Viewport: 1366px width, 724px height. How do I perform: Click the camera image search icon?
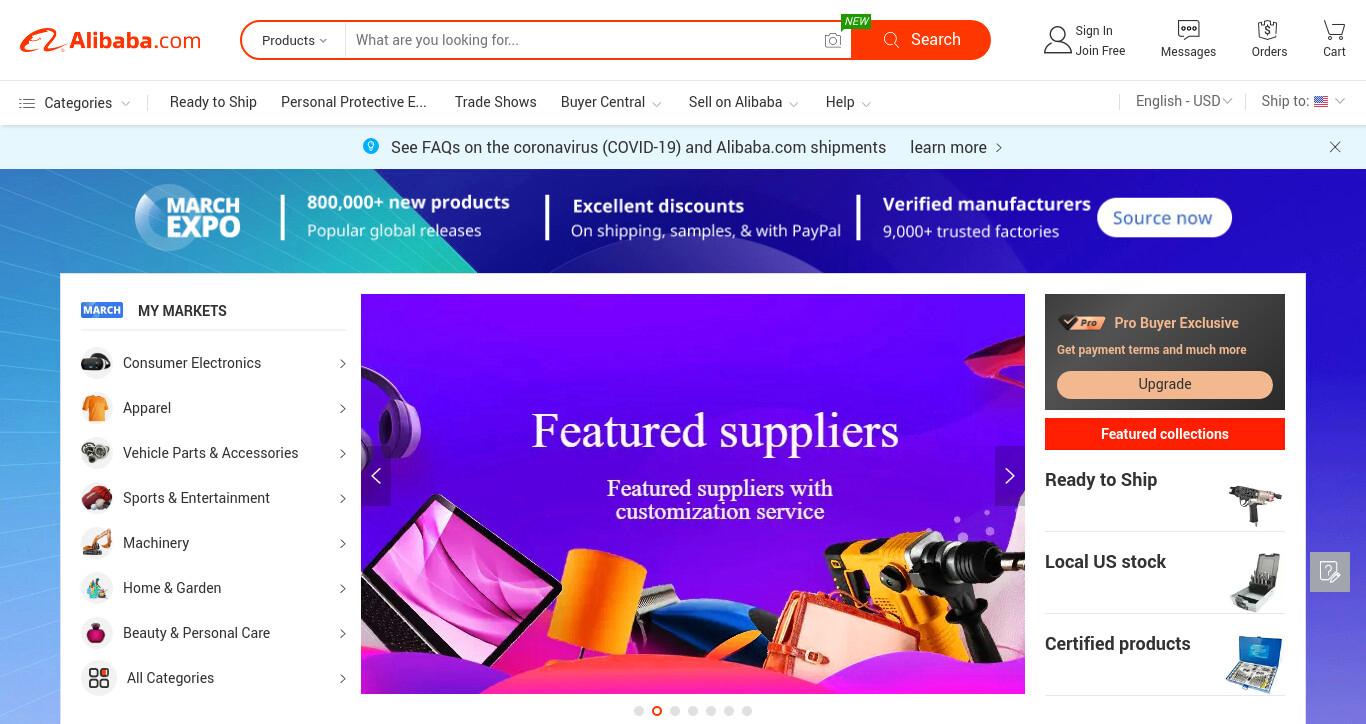pos(832,40)
